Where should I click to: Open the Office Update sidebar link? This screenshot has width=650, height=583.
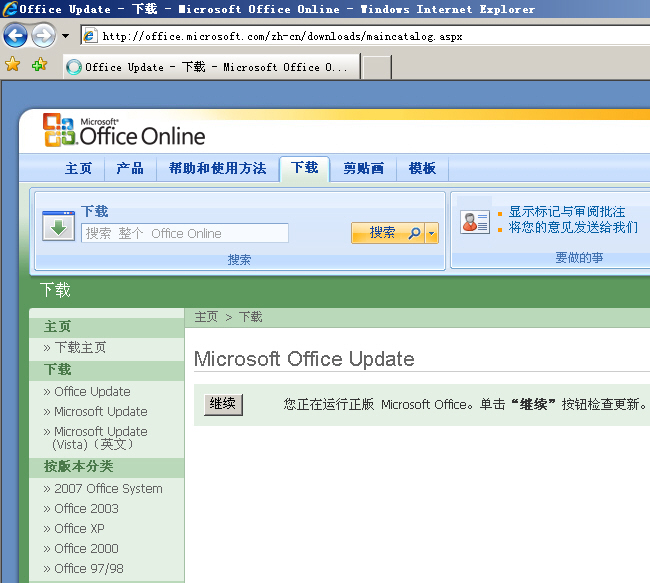tap(92, 391)
